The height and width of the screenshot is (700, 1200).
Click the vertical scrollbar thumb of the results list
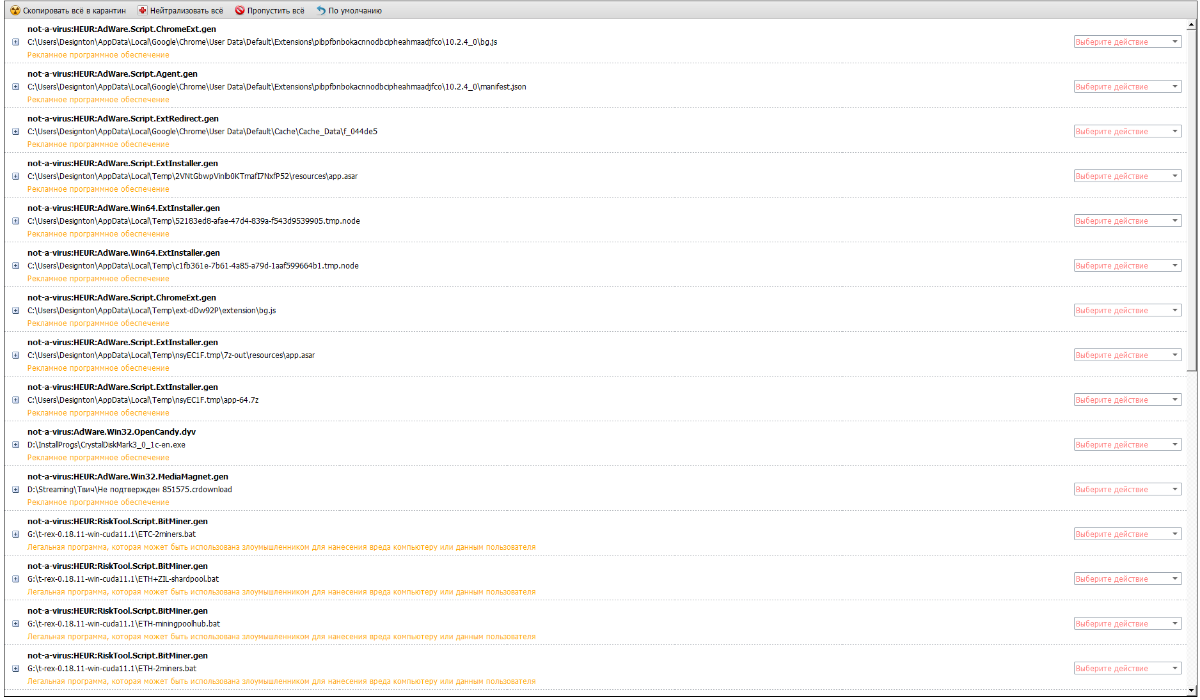(1192, 200)
